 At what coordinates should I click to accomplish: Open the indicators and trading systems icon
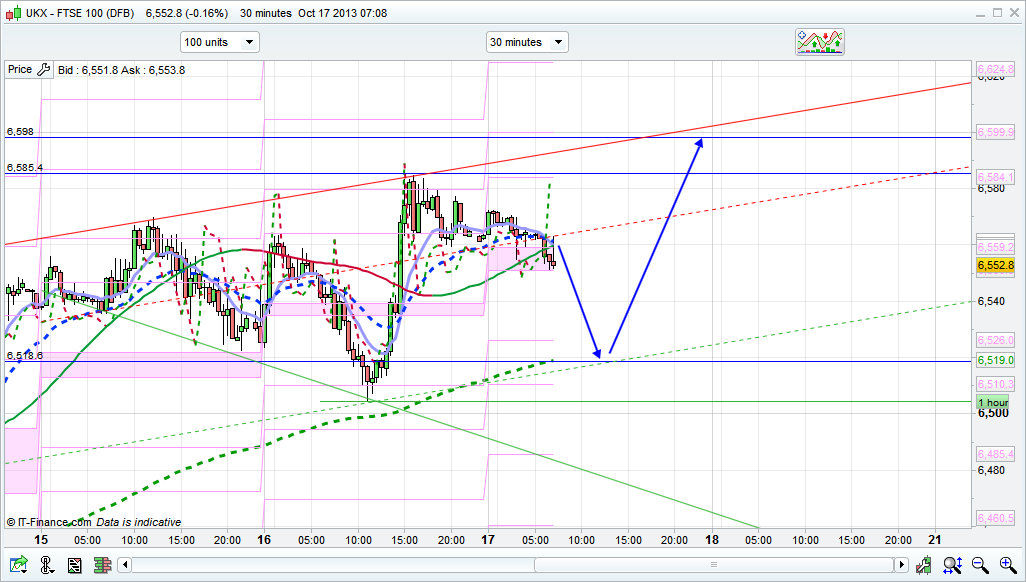click(820, 42)
